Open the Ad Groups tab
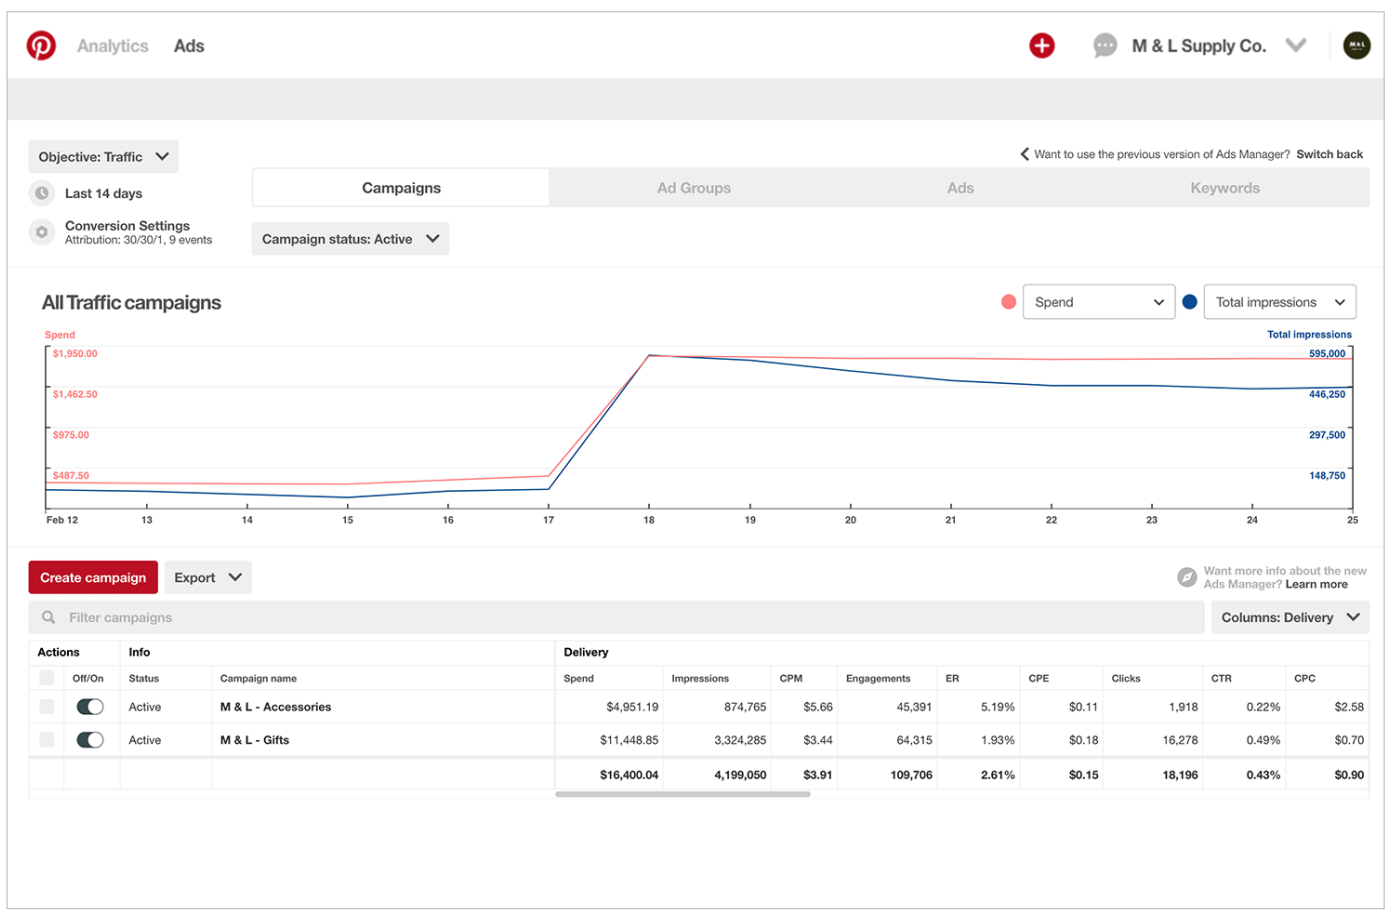 tap(694, 187)
